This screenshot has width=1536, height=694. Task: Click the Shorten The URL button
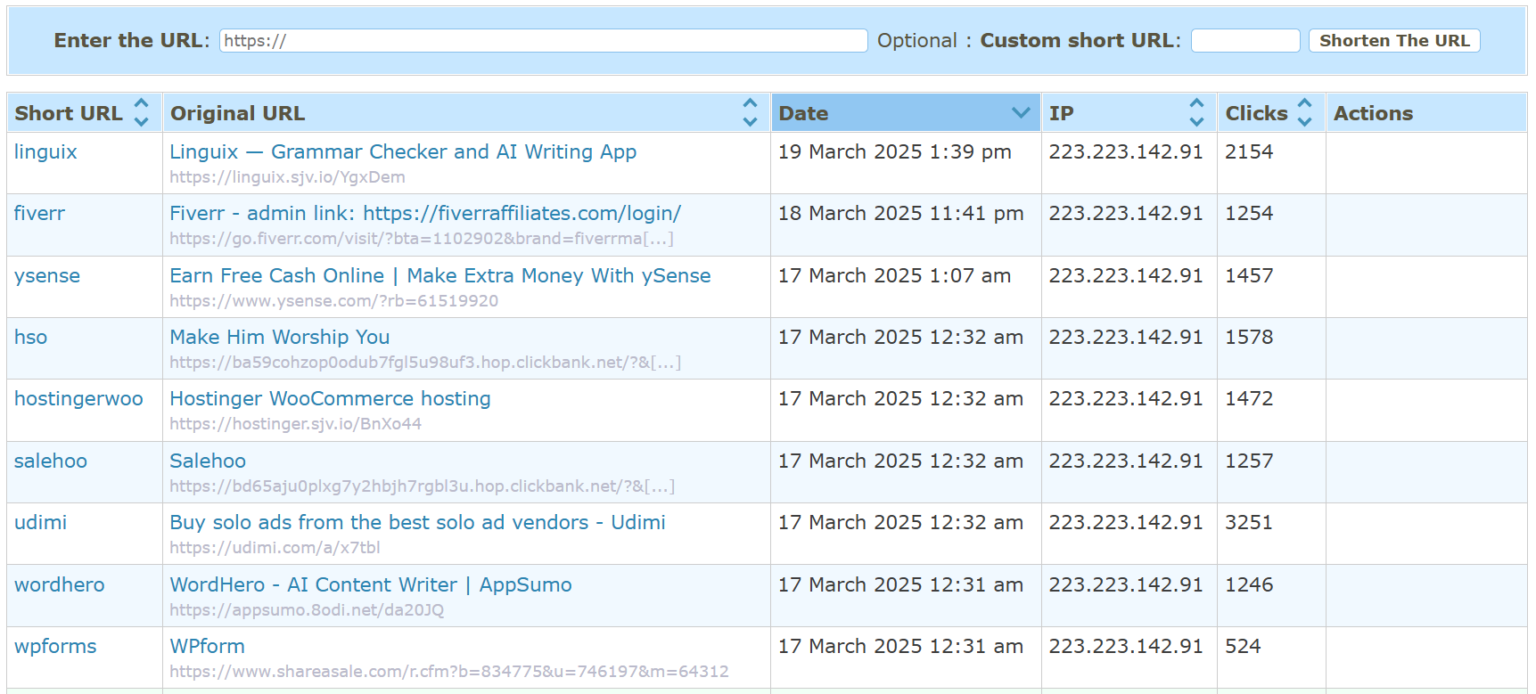coord(1394,40)
